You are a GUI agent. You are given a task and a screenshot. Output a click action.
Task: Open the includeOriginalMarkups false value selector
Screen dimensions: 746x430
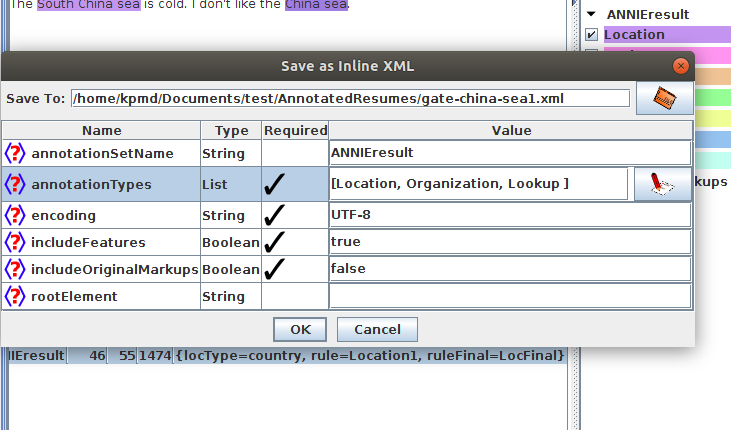tap(509, 270)
